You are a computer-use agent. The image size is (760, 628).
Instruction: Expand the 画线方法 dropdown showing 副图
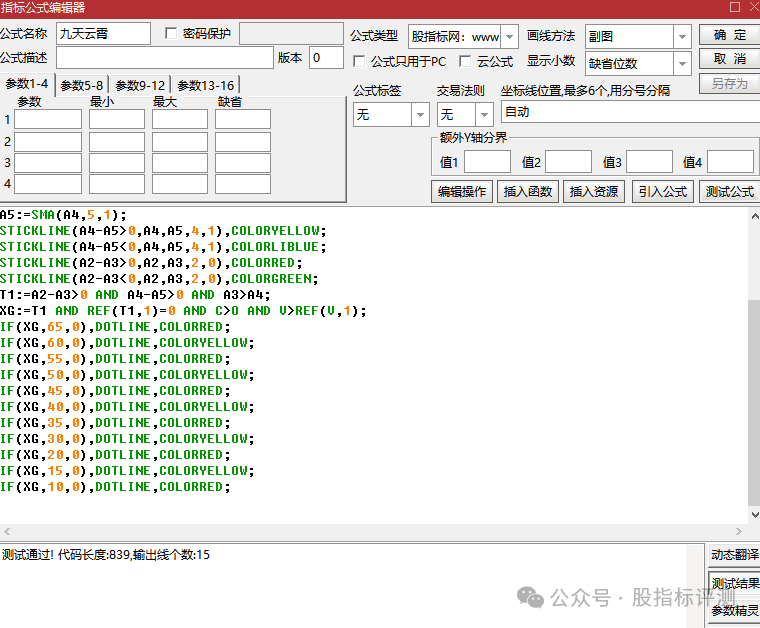pyautogui.click(x=682, y=37)
